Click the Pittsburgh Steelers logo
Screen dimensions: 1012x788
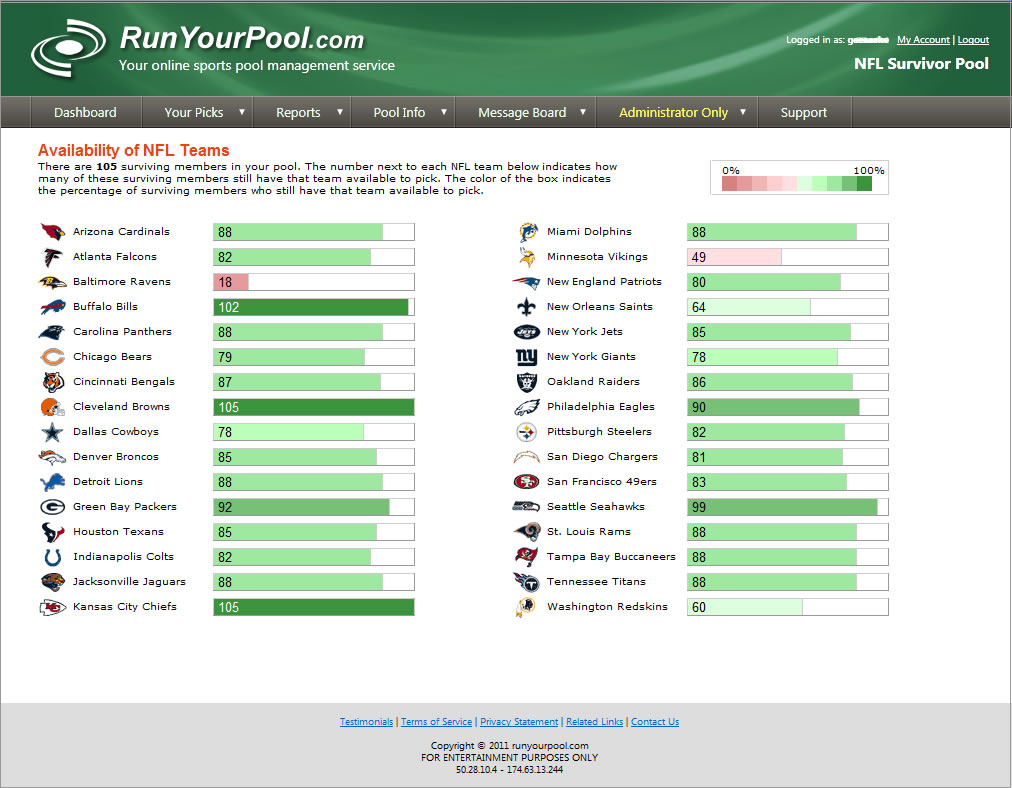pyautogui.click(x=526, y=432)
